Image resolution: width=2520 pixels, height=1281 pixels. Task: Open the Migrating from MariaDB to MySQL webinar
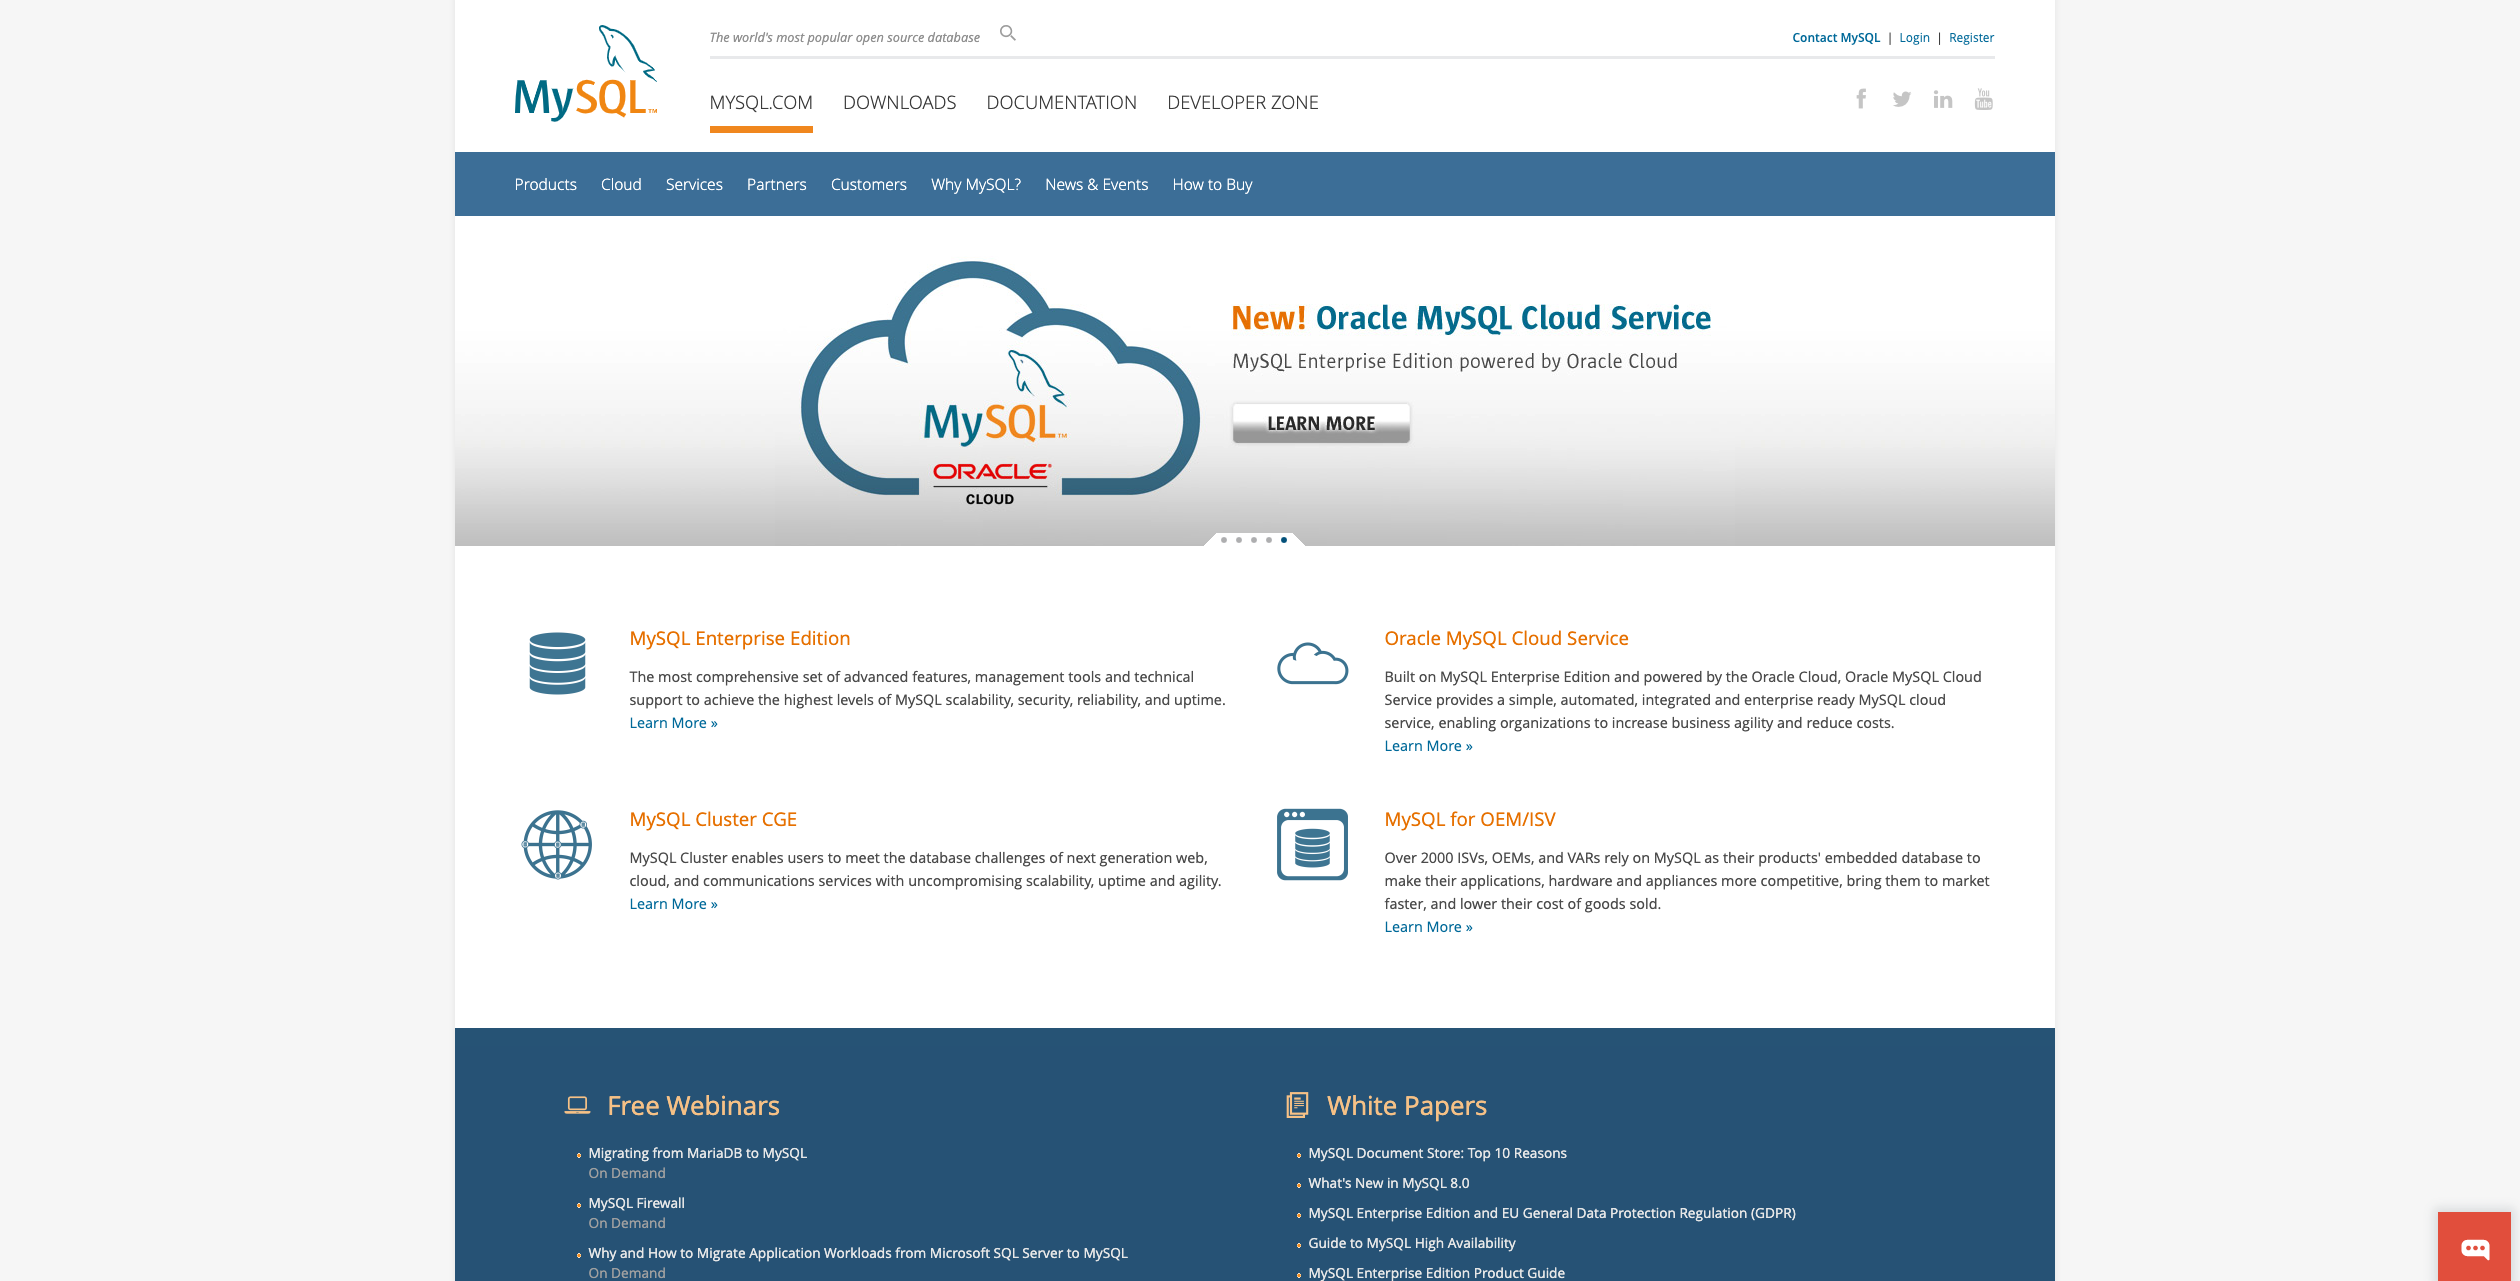pyautogui.click(x=697, y=1152)
